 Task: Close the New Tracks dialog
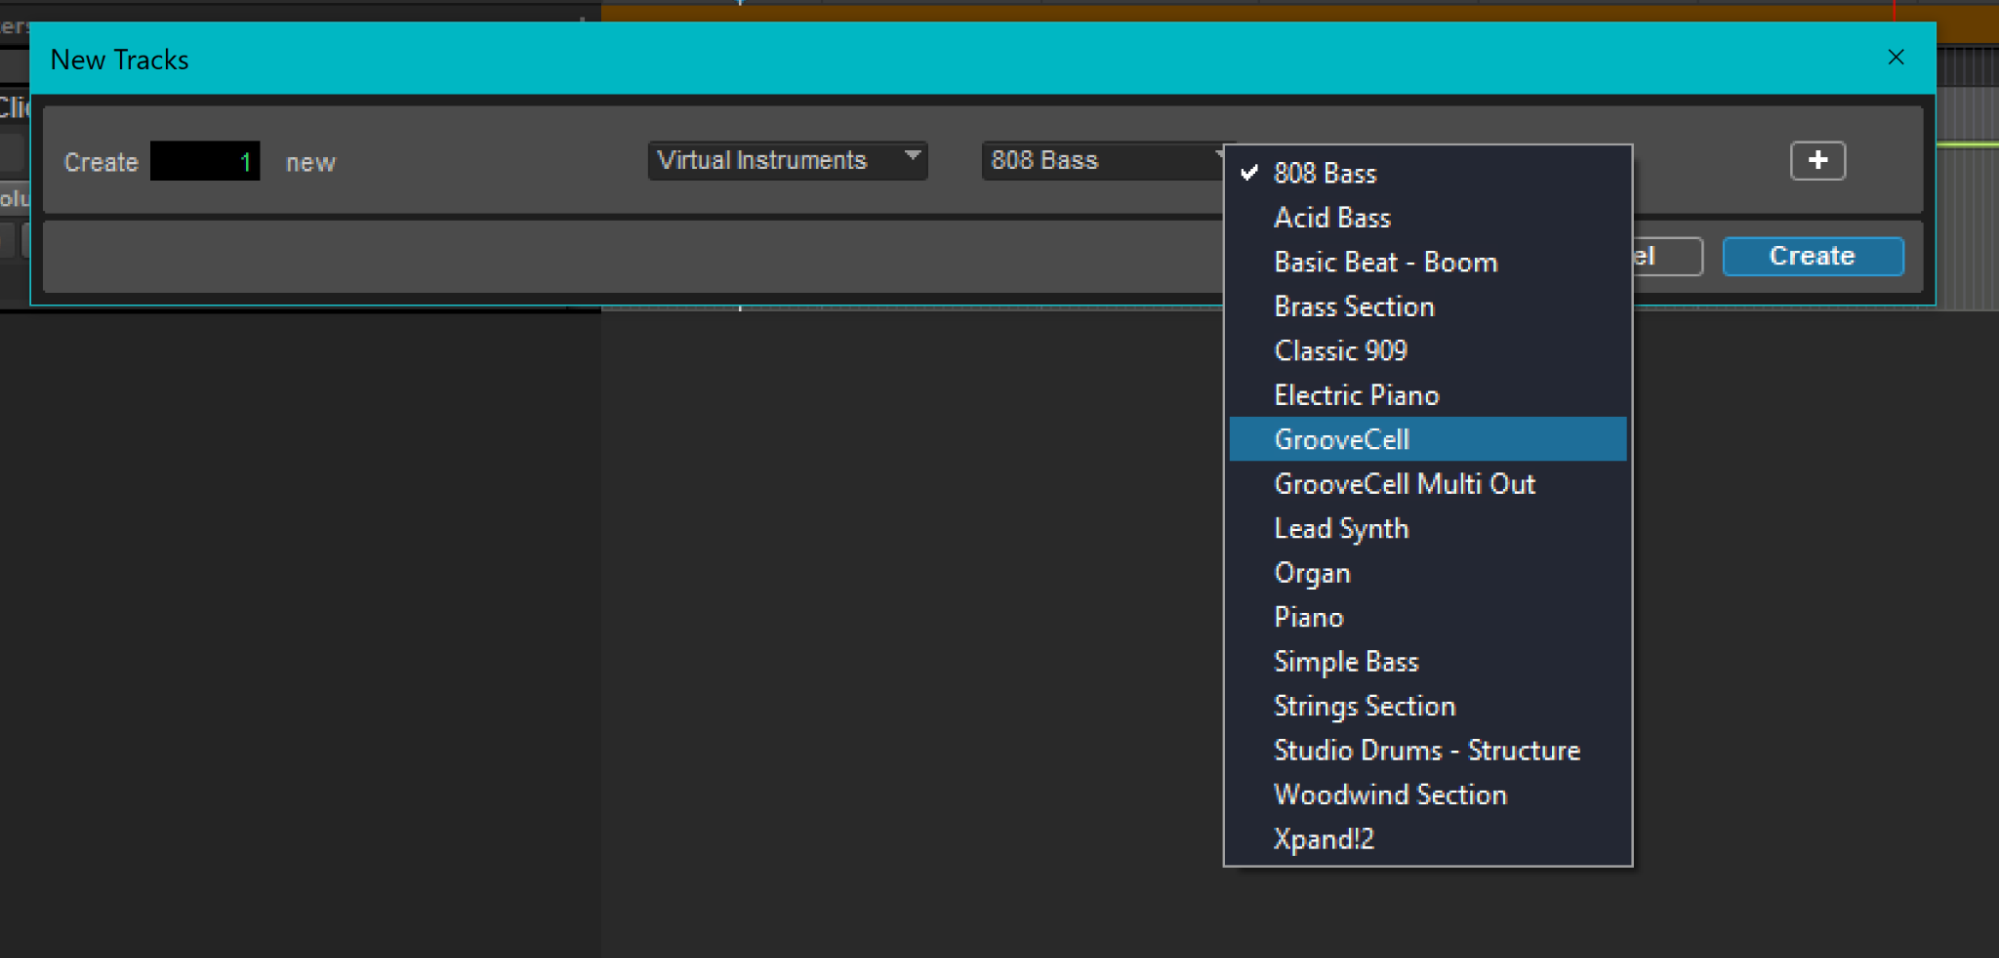(1895, 58)
